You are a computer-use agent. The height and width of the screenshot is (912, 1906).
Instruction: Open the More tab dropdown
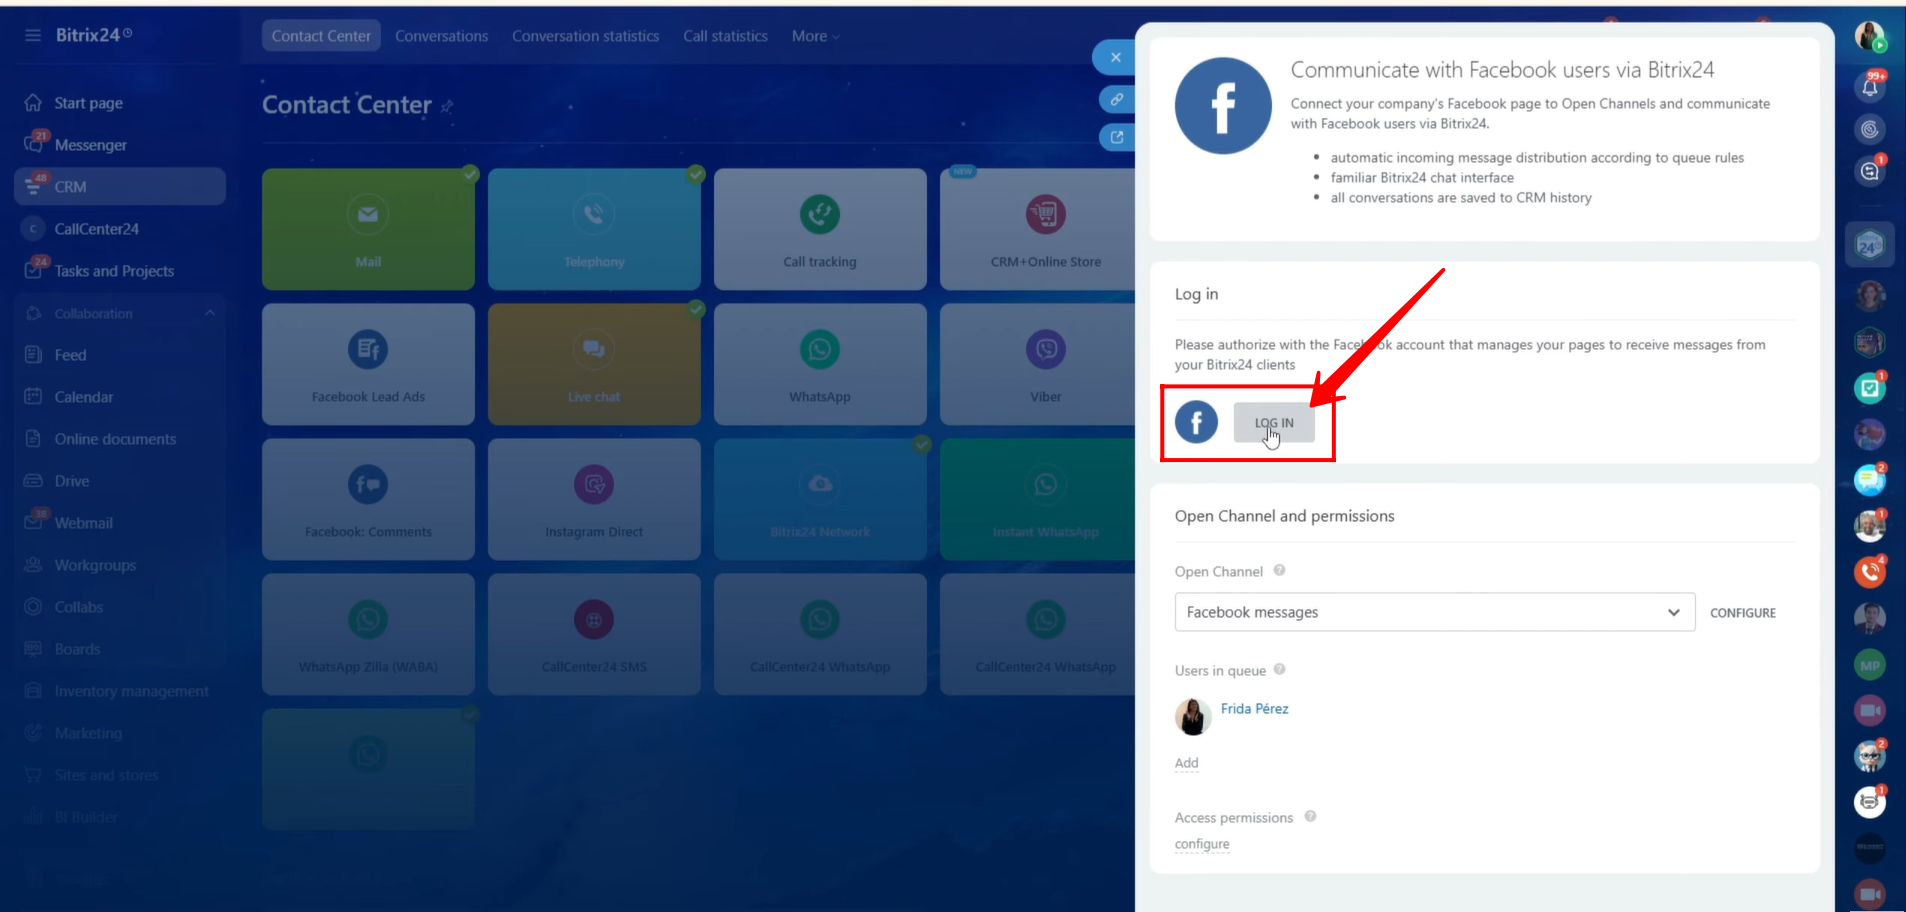(815, 36)
